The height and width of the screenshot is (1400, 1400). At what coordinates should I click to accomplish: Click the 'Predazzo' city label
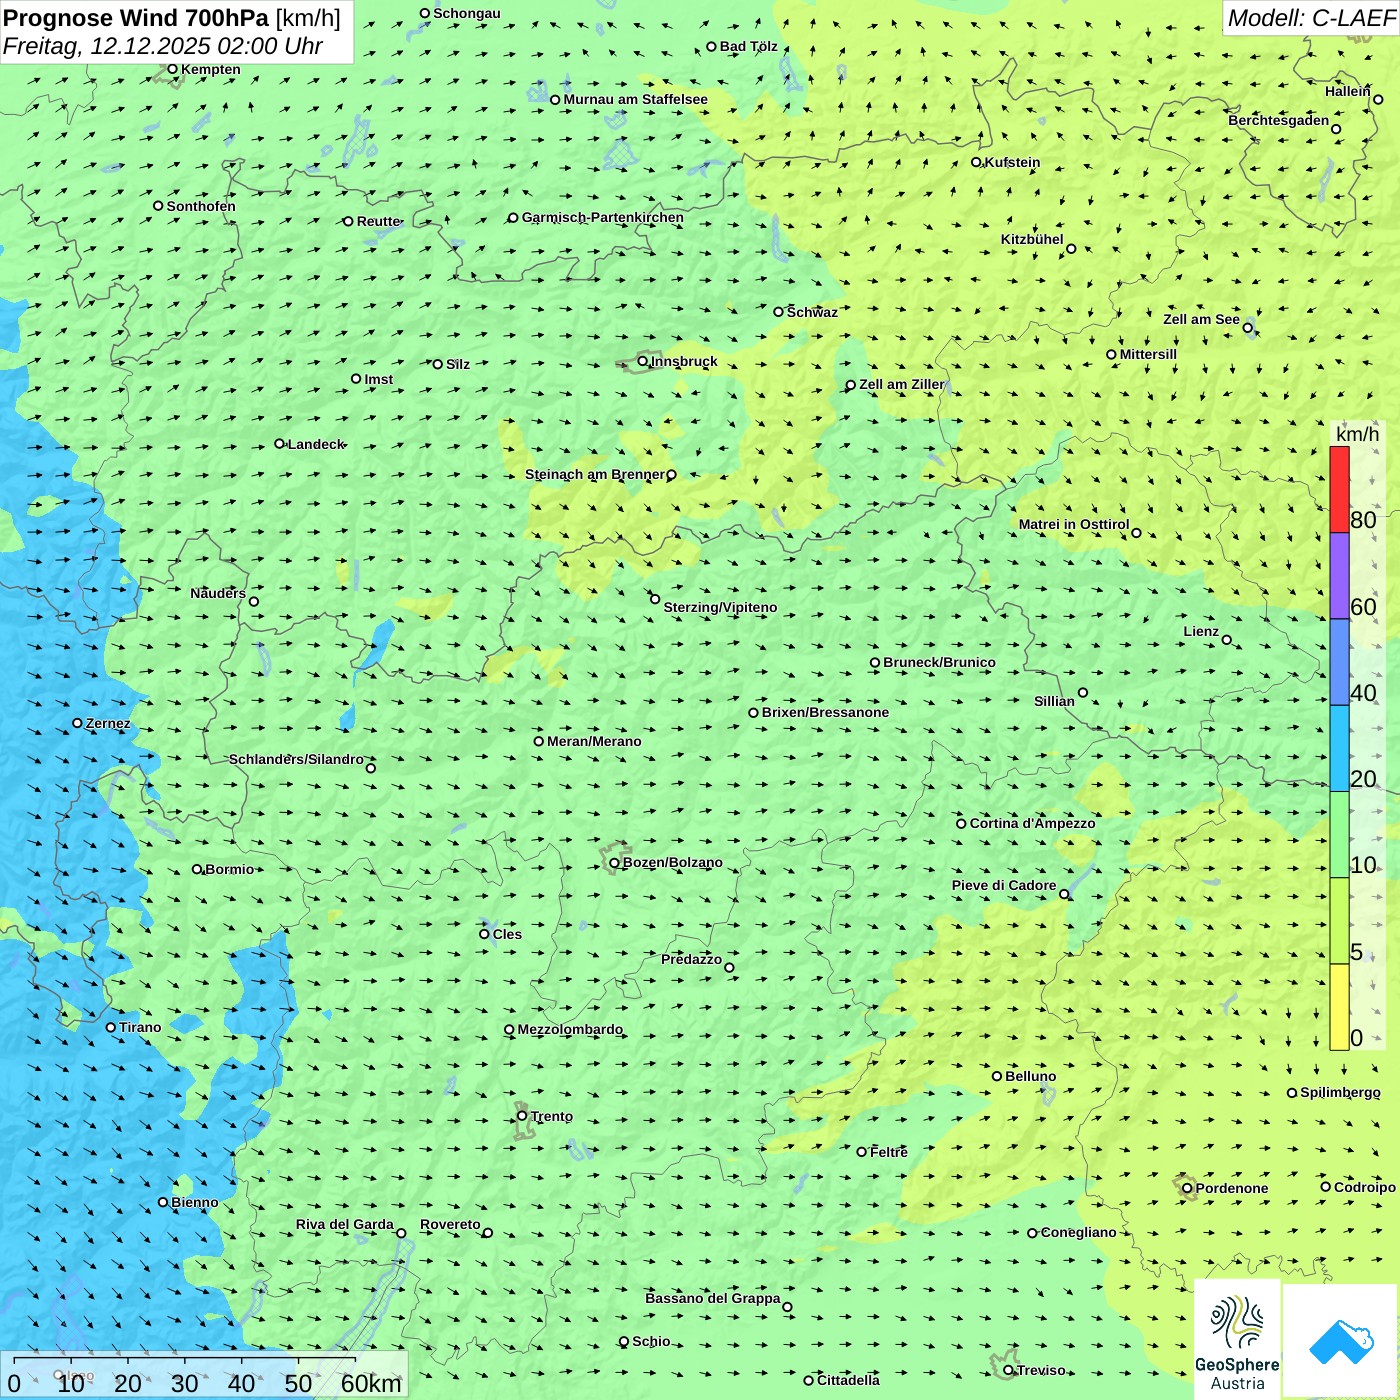691,959
